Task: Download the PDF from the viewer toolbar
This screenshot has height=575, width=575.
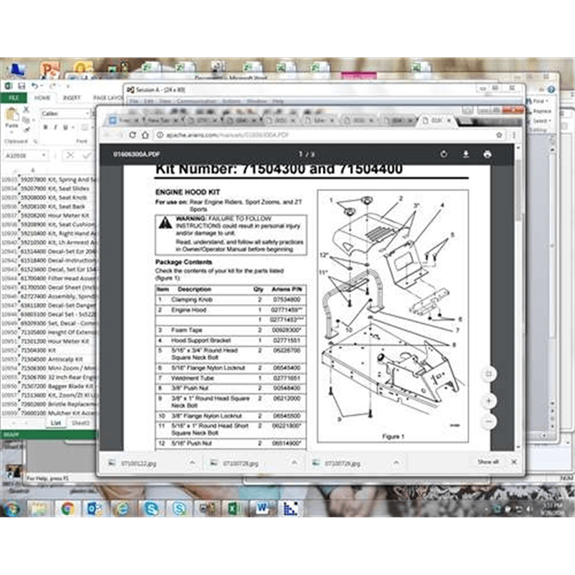Action: click(x=466, y=154)
